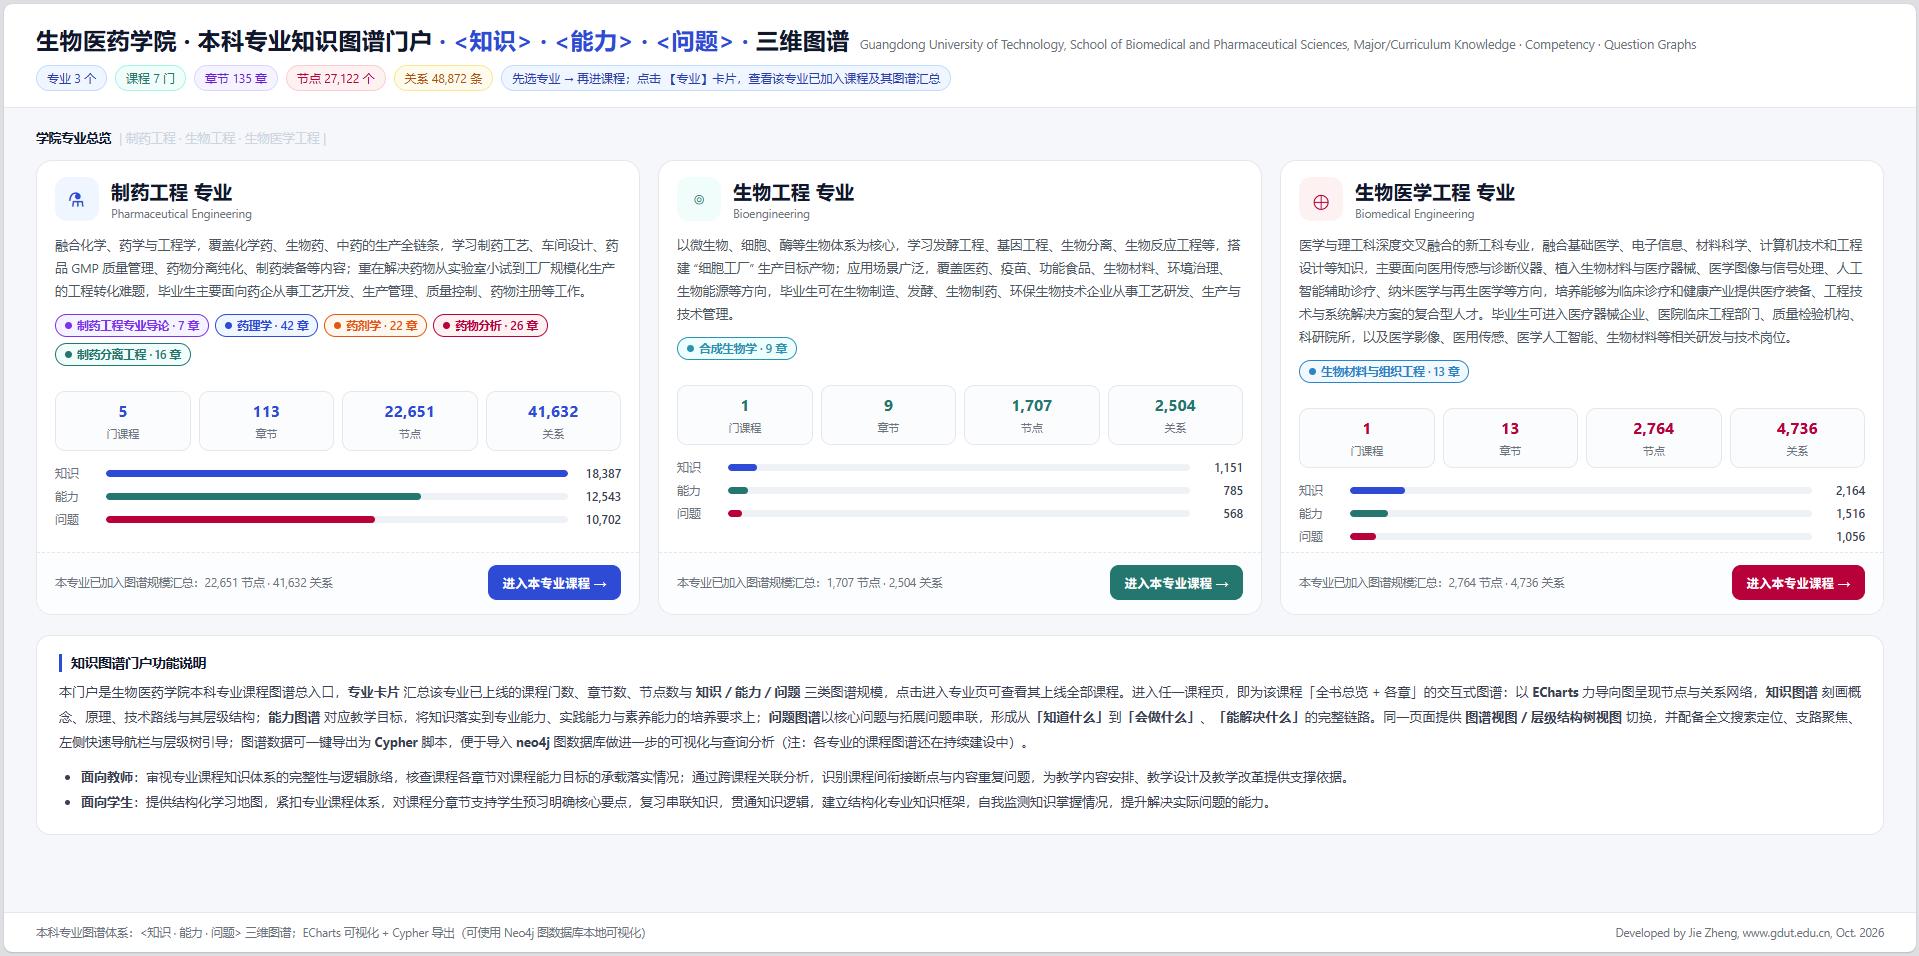Click the 专业 3 个 stat badge
Screen dimensions: 1919x956
click(x=72, y=78)
